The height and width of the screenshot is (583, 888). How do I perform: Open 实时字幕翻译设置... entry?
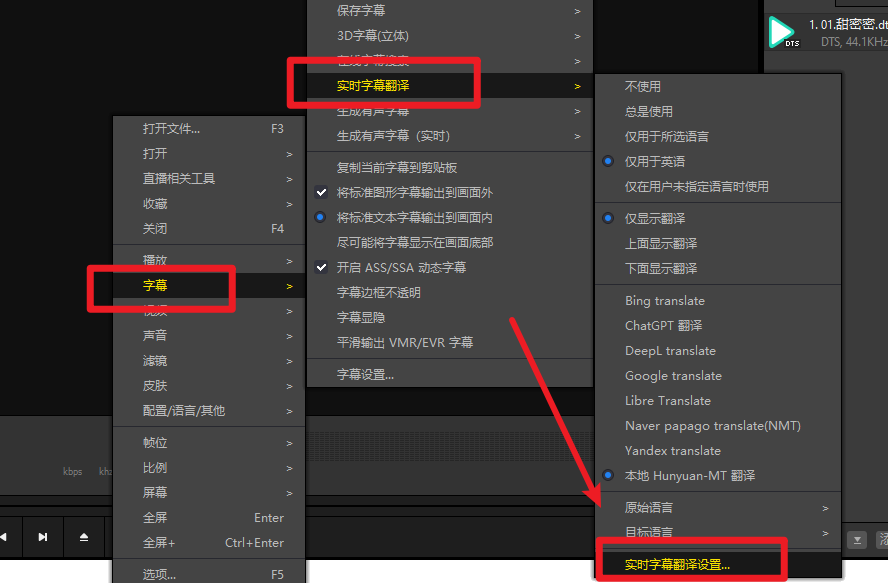718,564
